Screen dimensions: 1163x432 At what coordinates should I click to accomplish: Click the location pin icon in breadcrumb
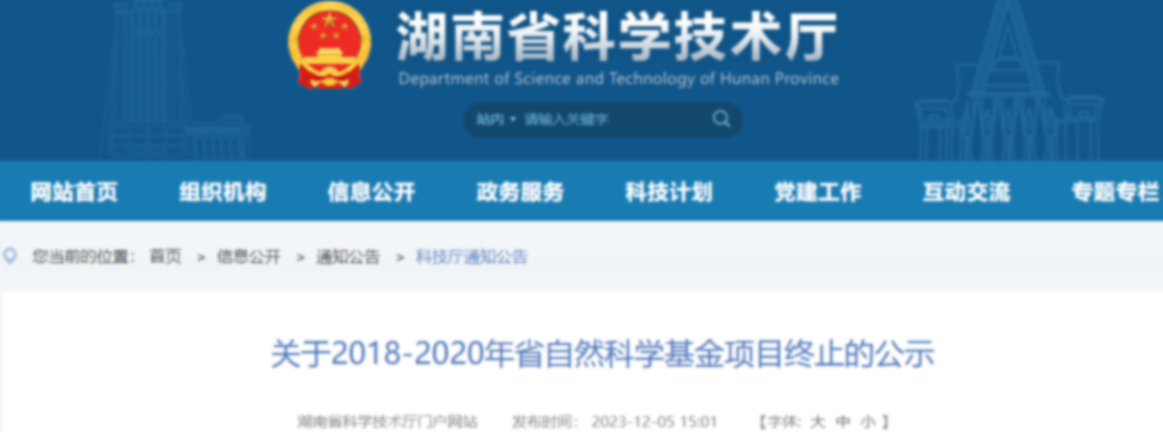(x=11, y=257)
